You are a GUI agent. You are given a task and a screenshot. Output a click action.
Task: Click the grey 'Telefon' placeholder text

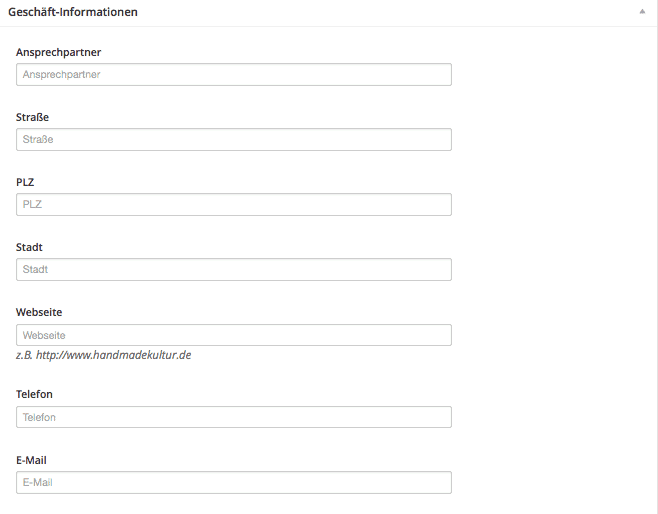pos(39,417)
